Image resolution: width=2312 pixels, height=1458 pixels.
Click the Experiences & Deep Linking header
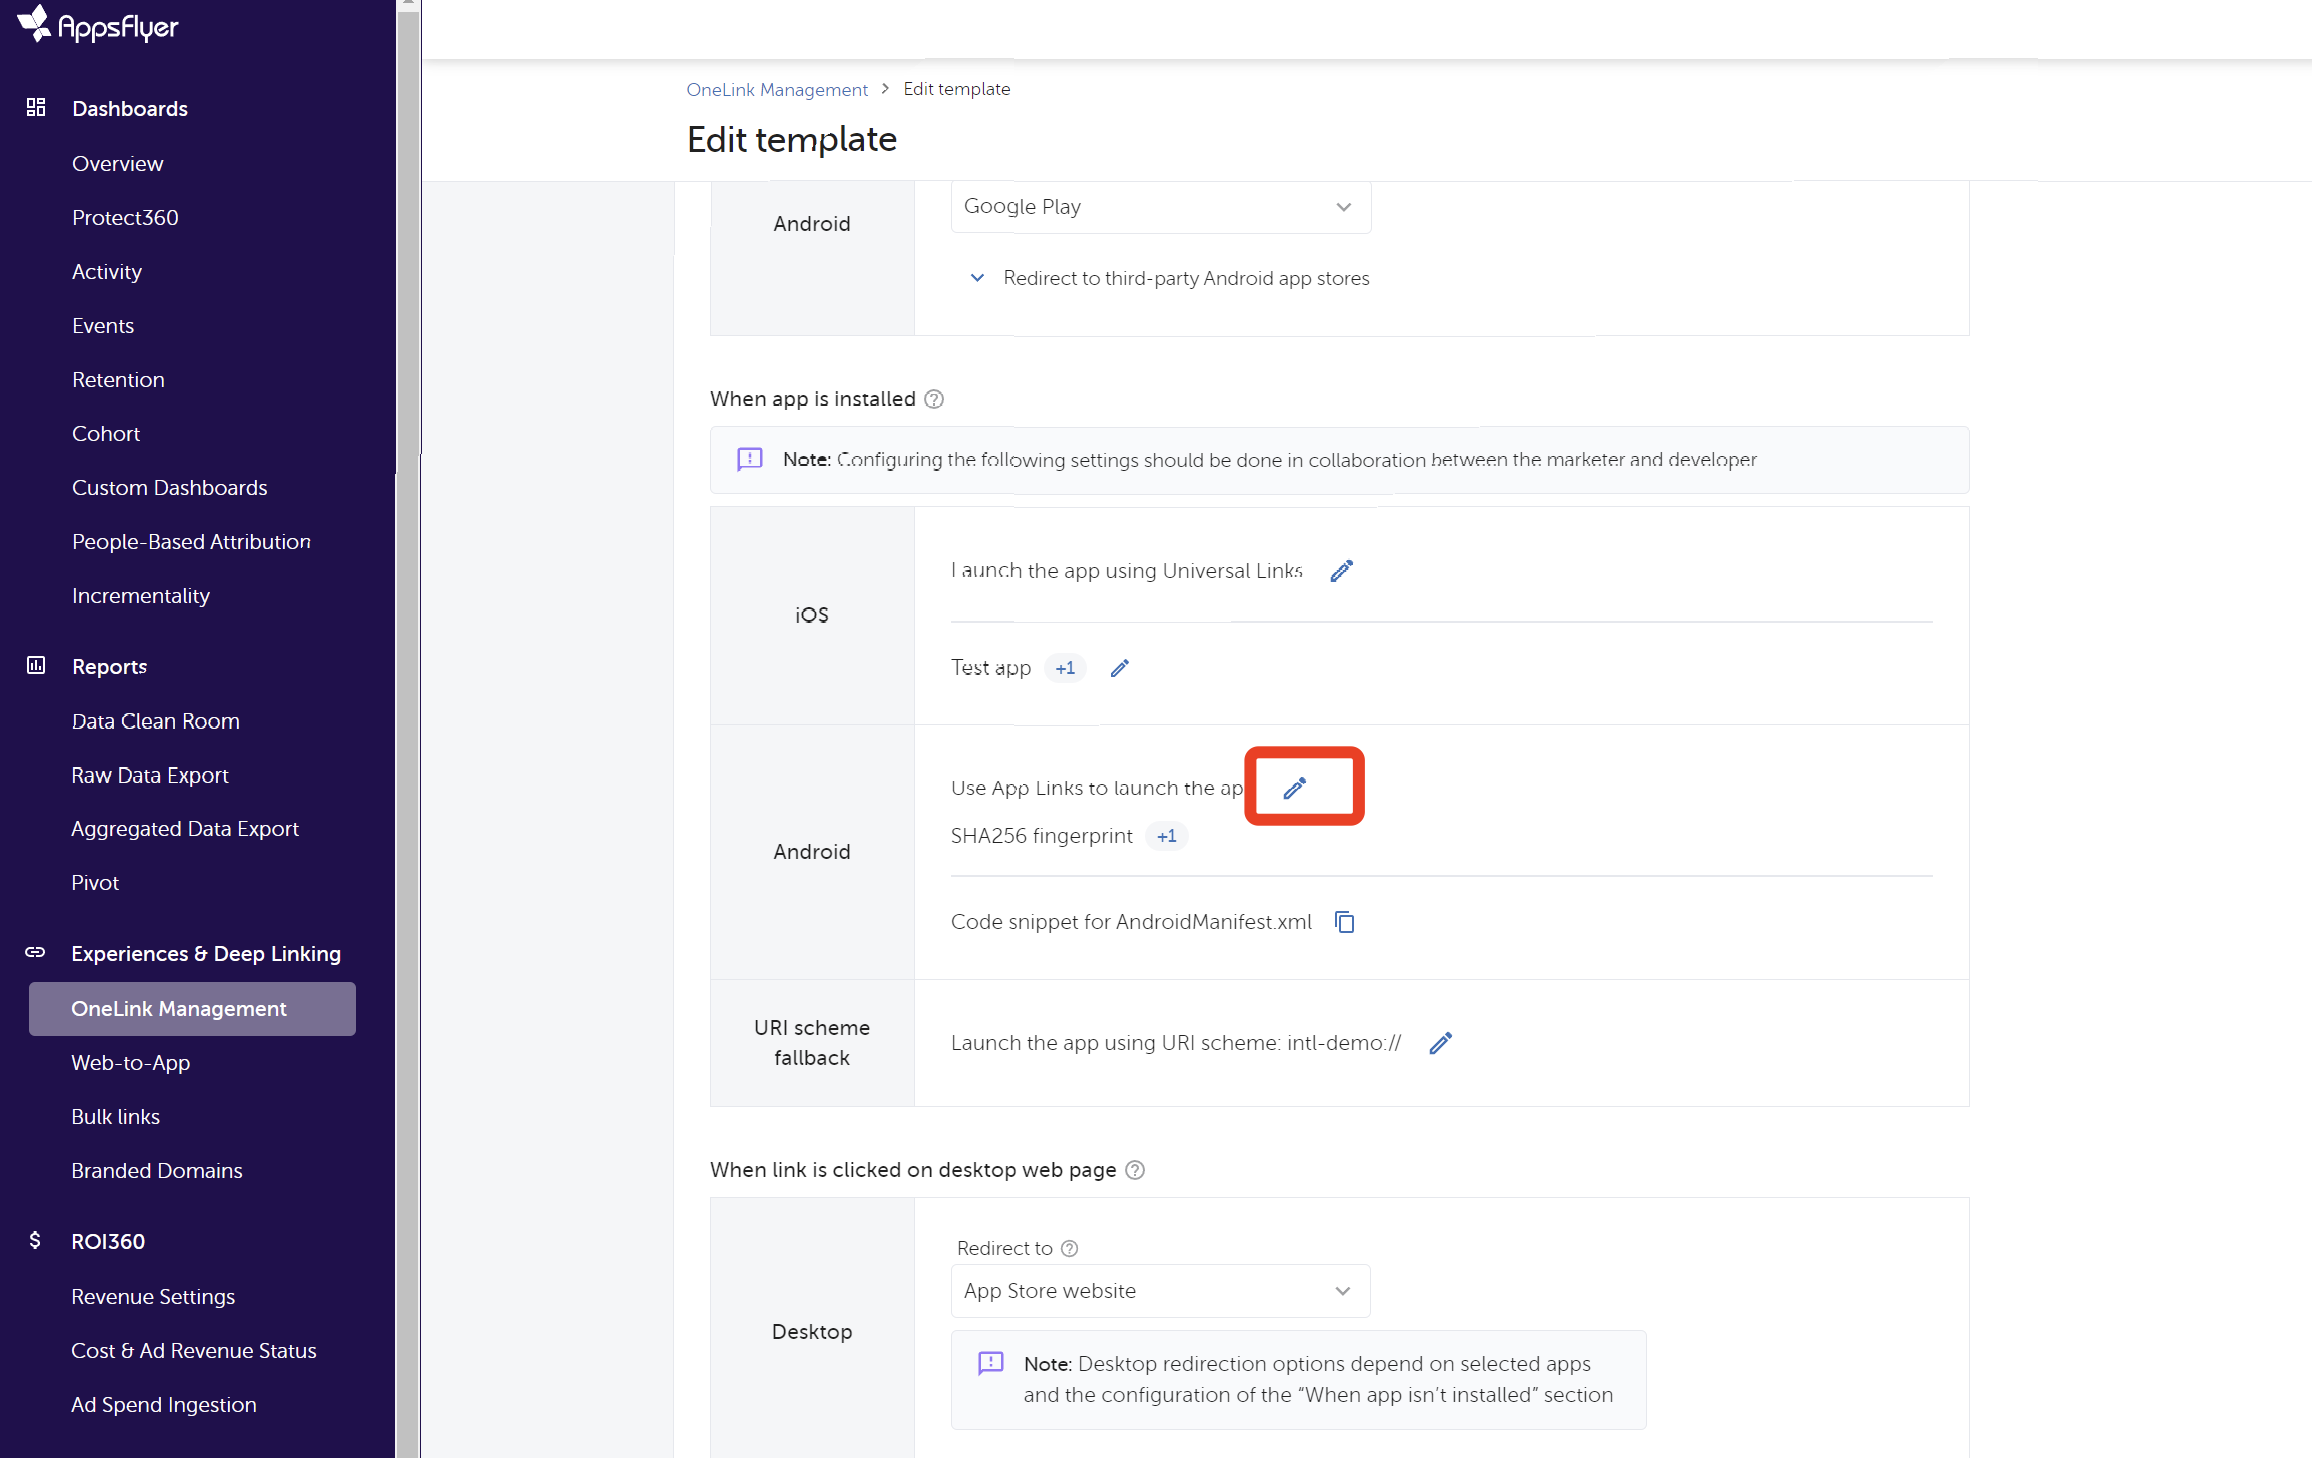click(206, 953)
